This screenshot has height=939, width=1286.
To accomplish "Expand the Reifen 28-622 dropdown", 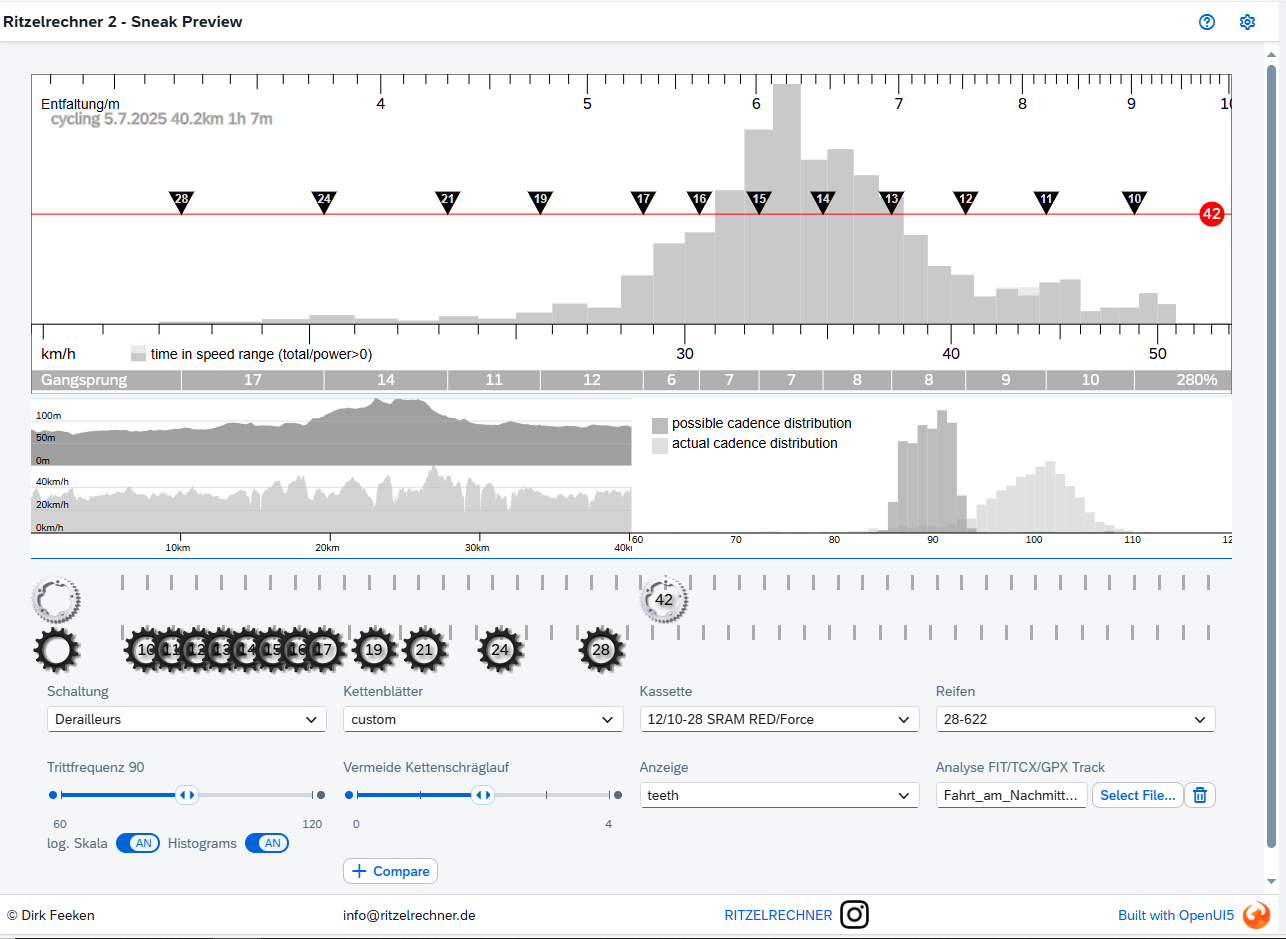I will [x=1075, y=719].
